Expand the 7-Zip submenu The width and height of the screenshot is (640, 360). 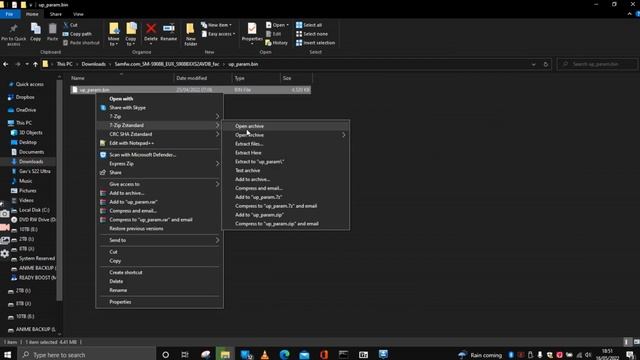pyautogui.click(x=159, y=116)
